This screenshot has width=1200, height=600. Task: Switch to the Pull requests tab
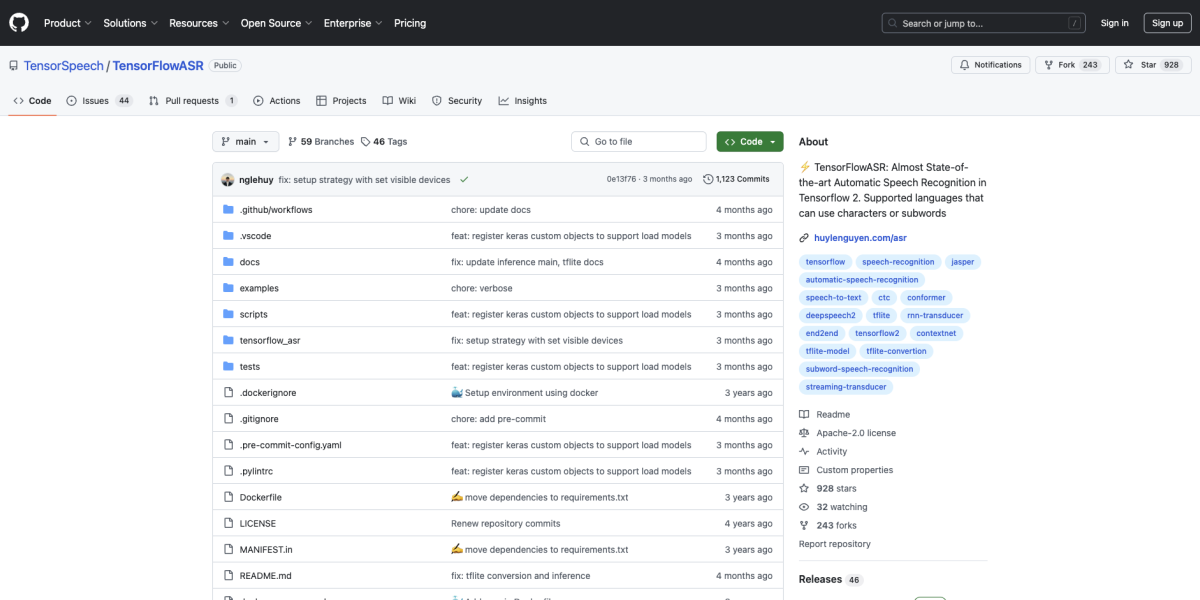tap(192, 101)
